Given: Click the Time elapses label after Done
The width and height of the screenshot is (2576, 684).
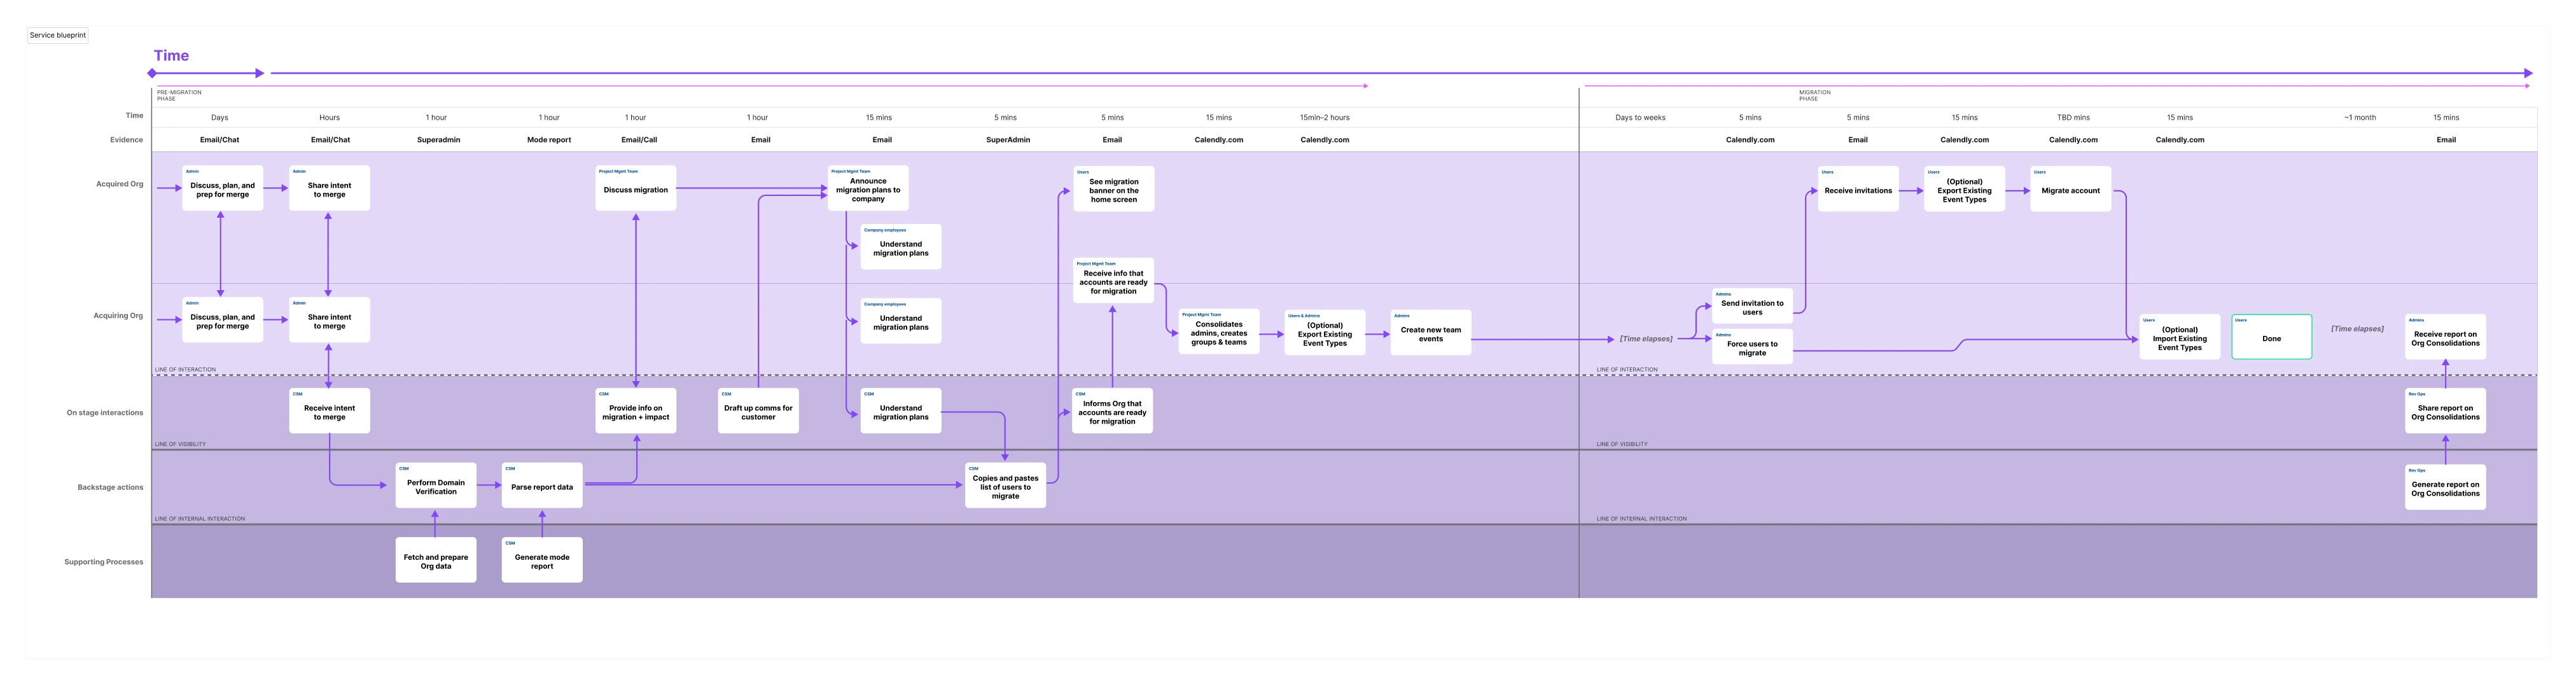Looking at the screenshot, I should point(2357,329).
